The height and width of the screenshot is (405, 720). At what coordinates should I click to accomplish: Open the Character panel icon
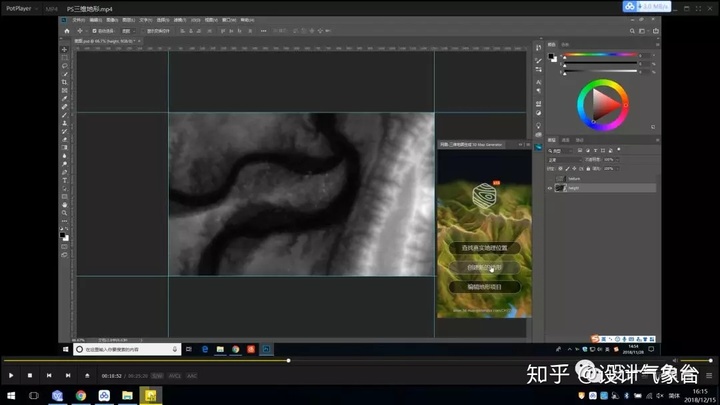(538, 82)
